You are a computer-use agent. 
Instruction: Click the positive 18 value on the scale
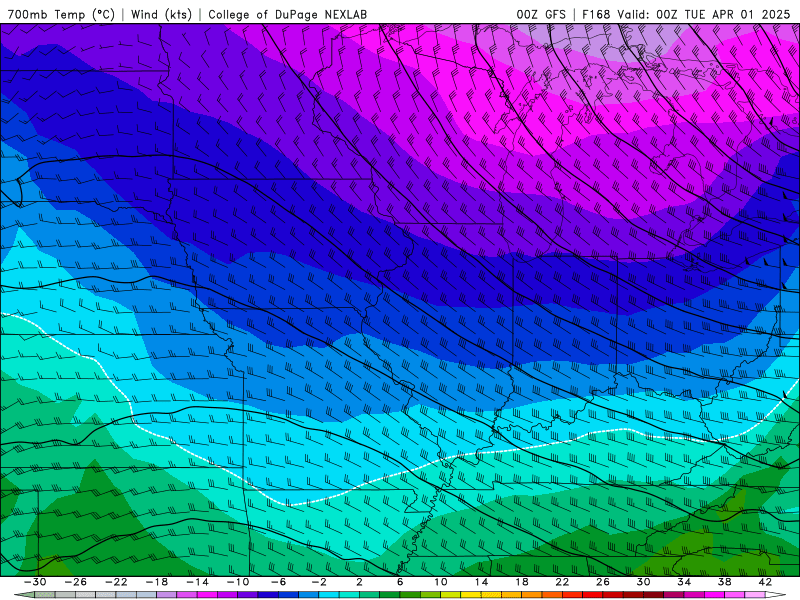click(521, 582)
